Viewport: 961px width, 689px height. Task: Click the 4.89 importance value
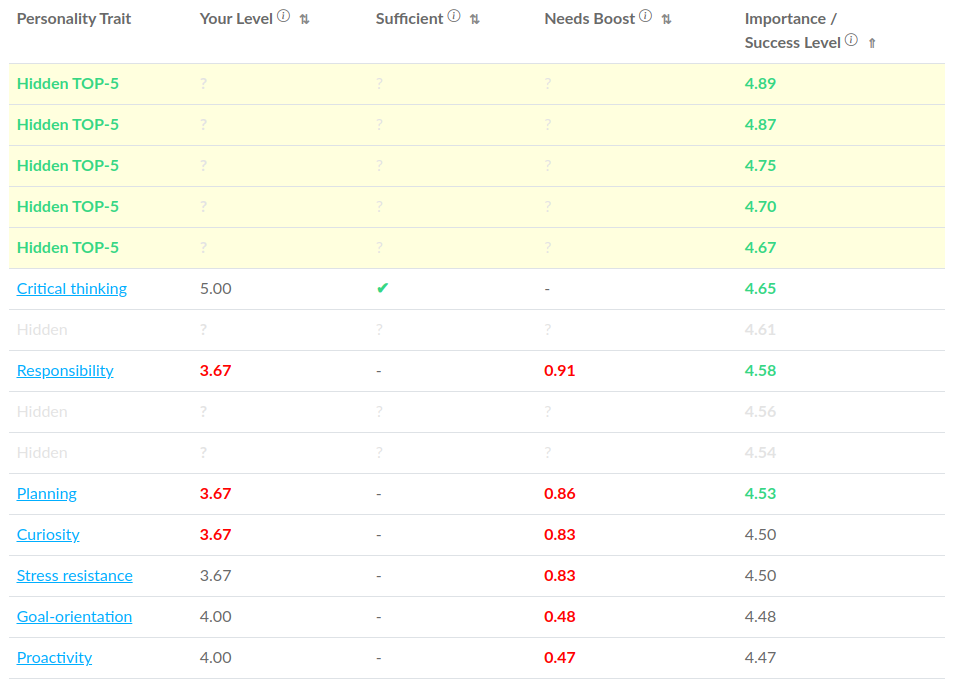[759, 83]
